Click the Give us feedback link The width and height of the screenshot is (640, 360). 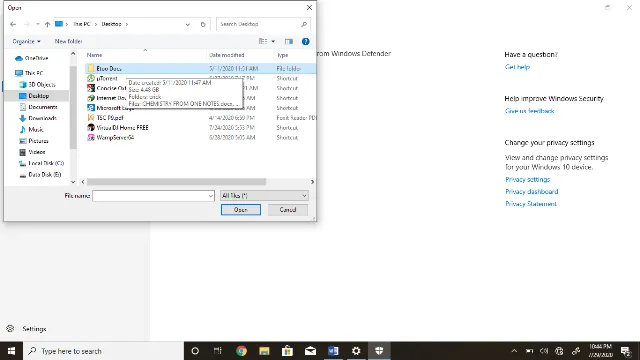pos(529,111)
